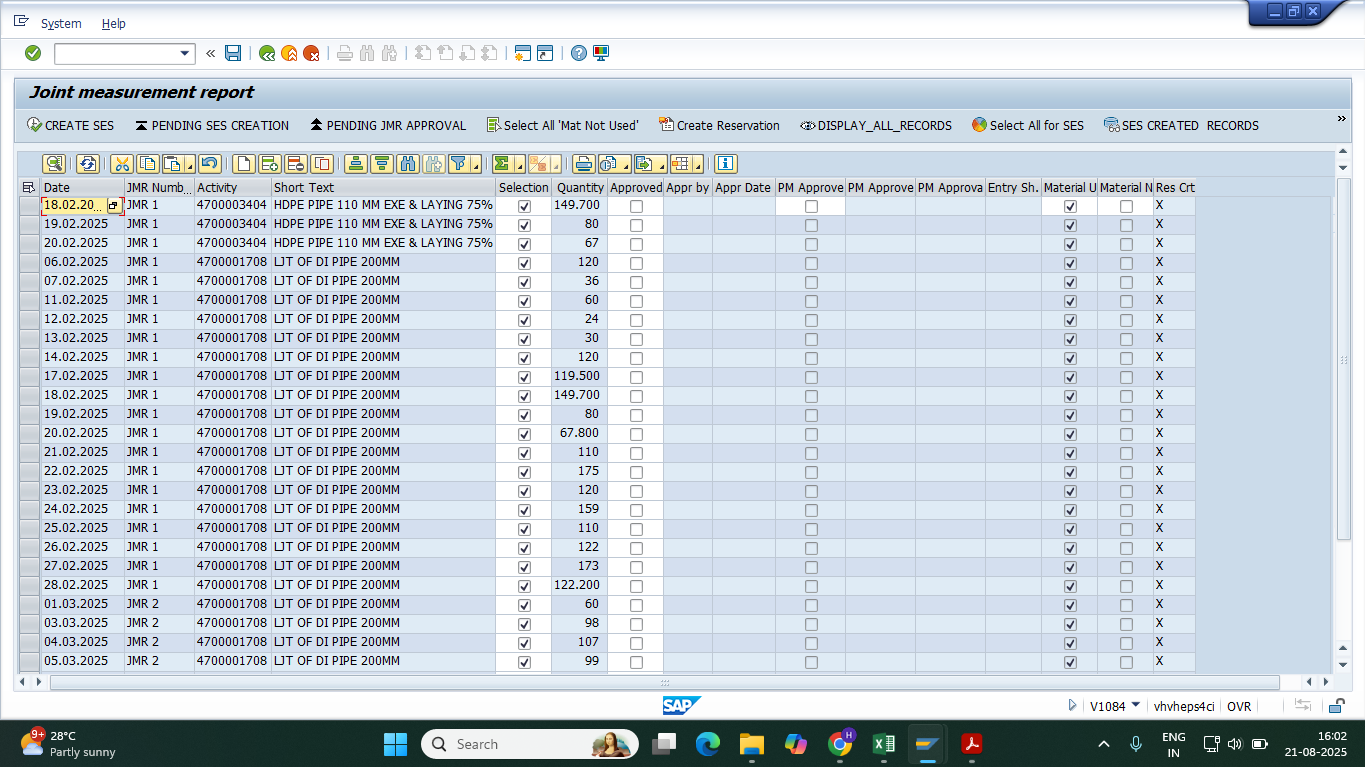Uncheck Selection checkbox for 19.02.2025 HDPE row
The image size is (1365, 767).
(x=524, y=225)
